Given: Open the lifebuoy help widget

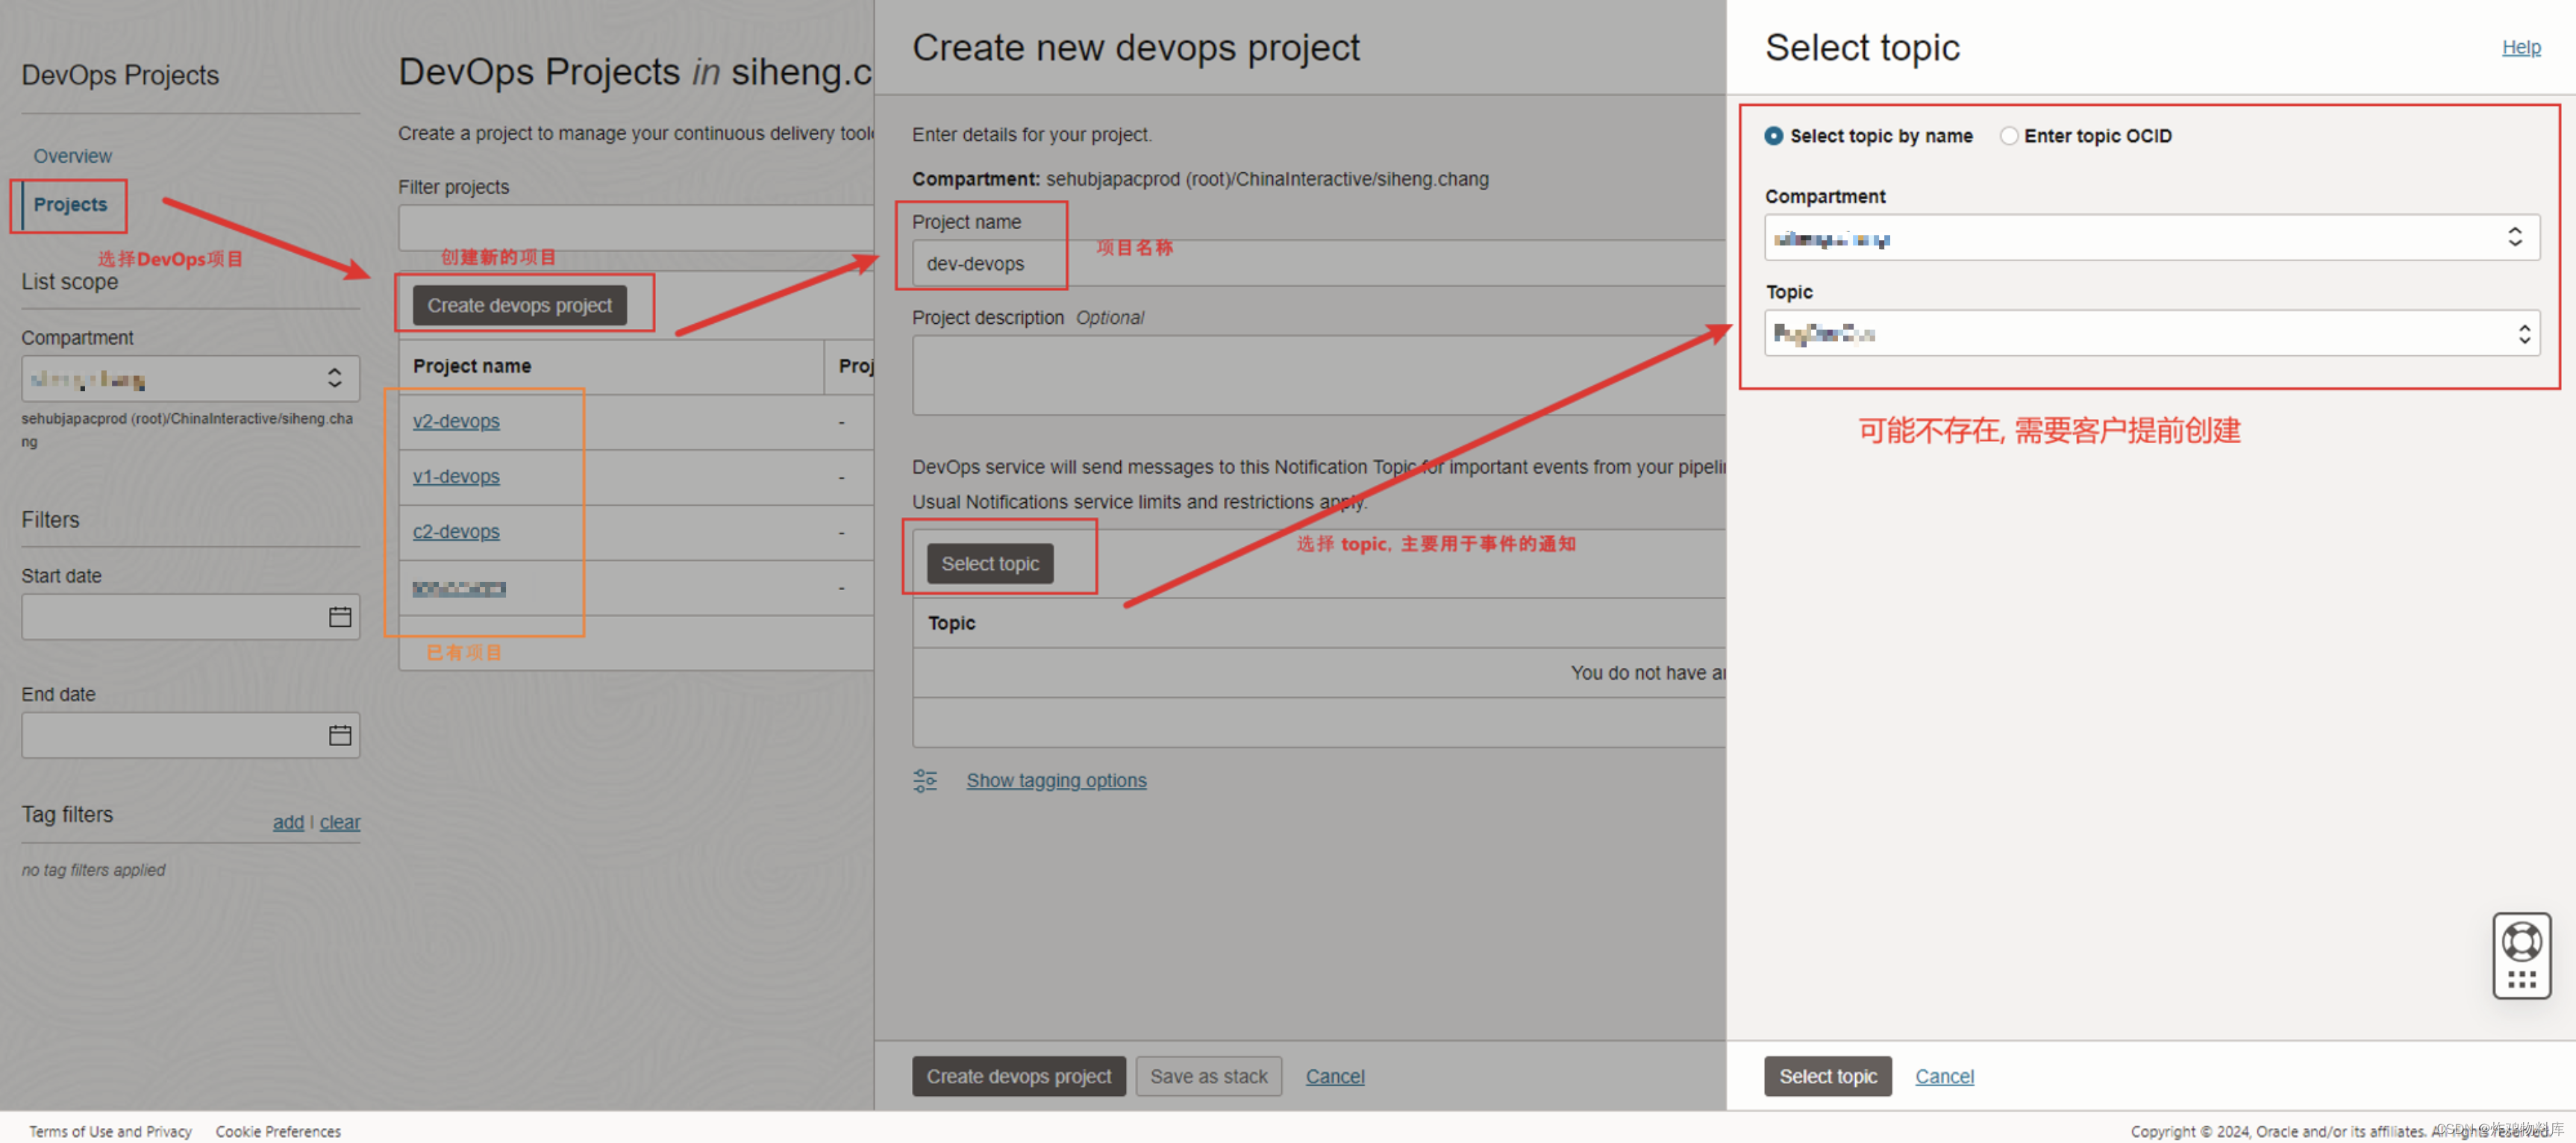Looking at the screenshot, I should tap(2521, 941).
